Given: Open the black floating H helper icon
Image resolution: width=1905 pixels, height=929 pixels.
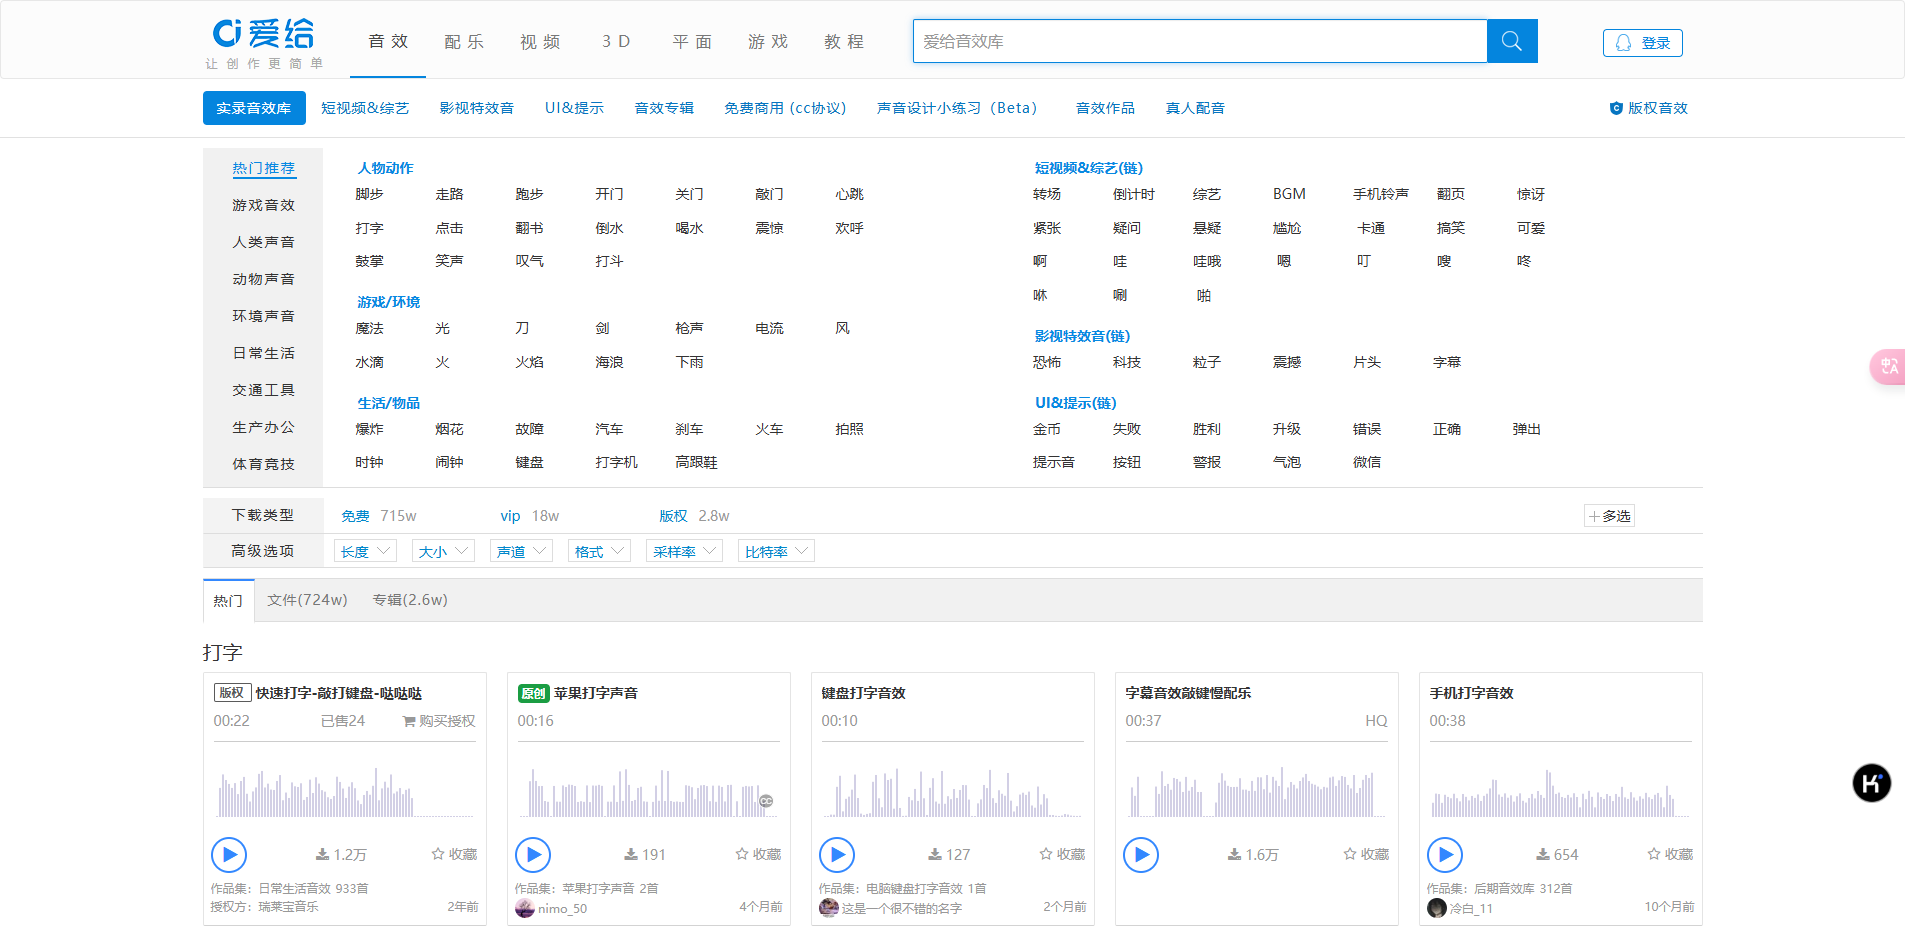Looking at the screenshot, I should 1871,783.
